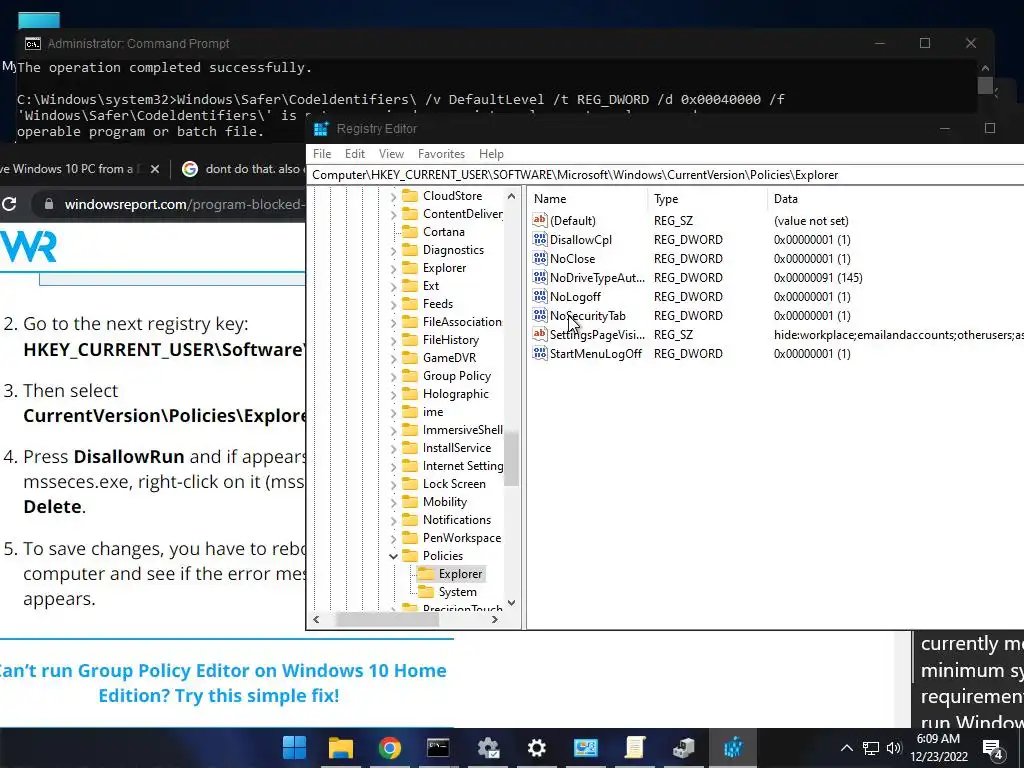Reload the windowsreport.com page in Chrome

(9, 204)
